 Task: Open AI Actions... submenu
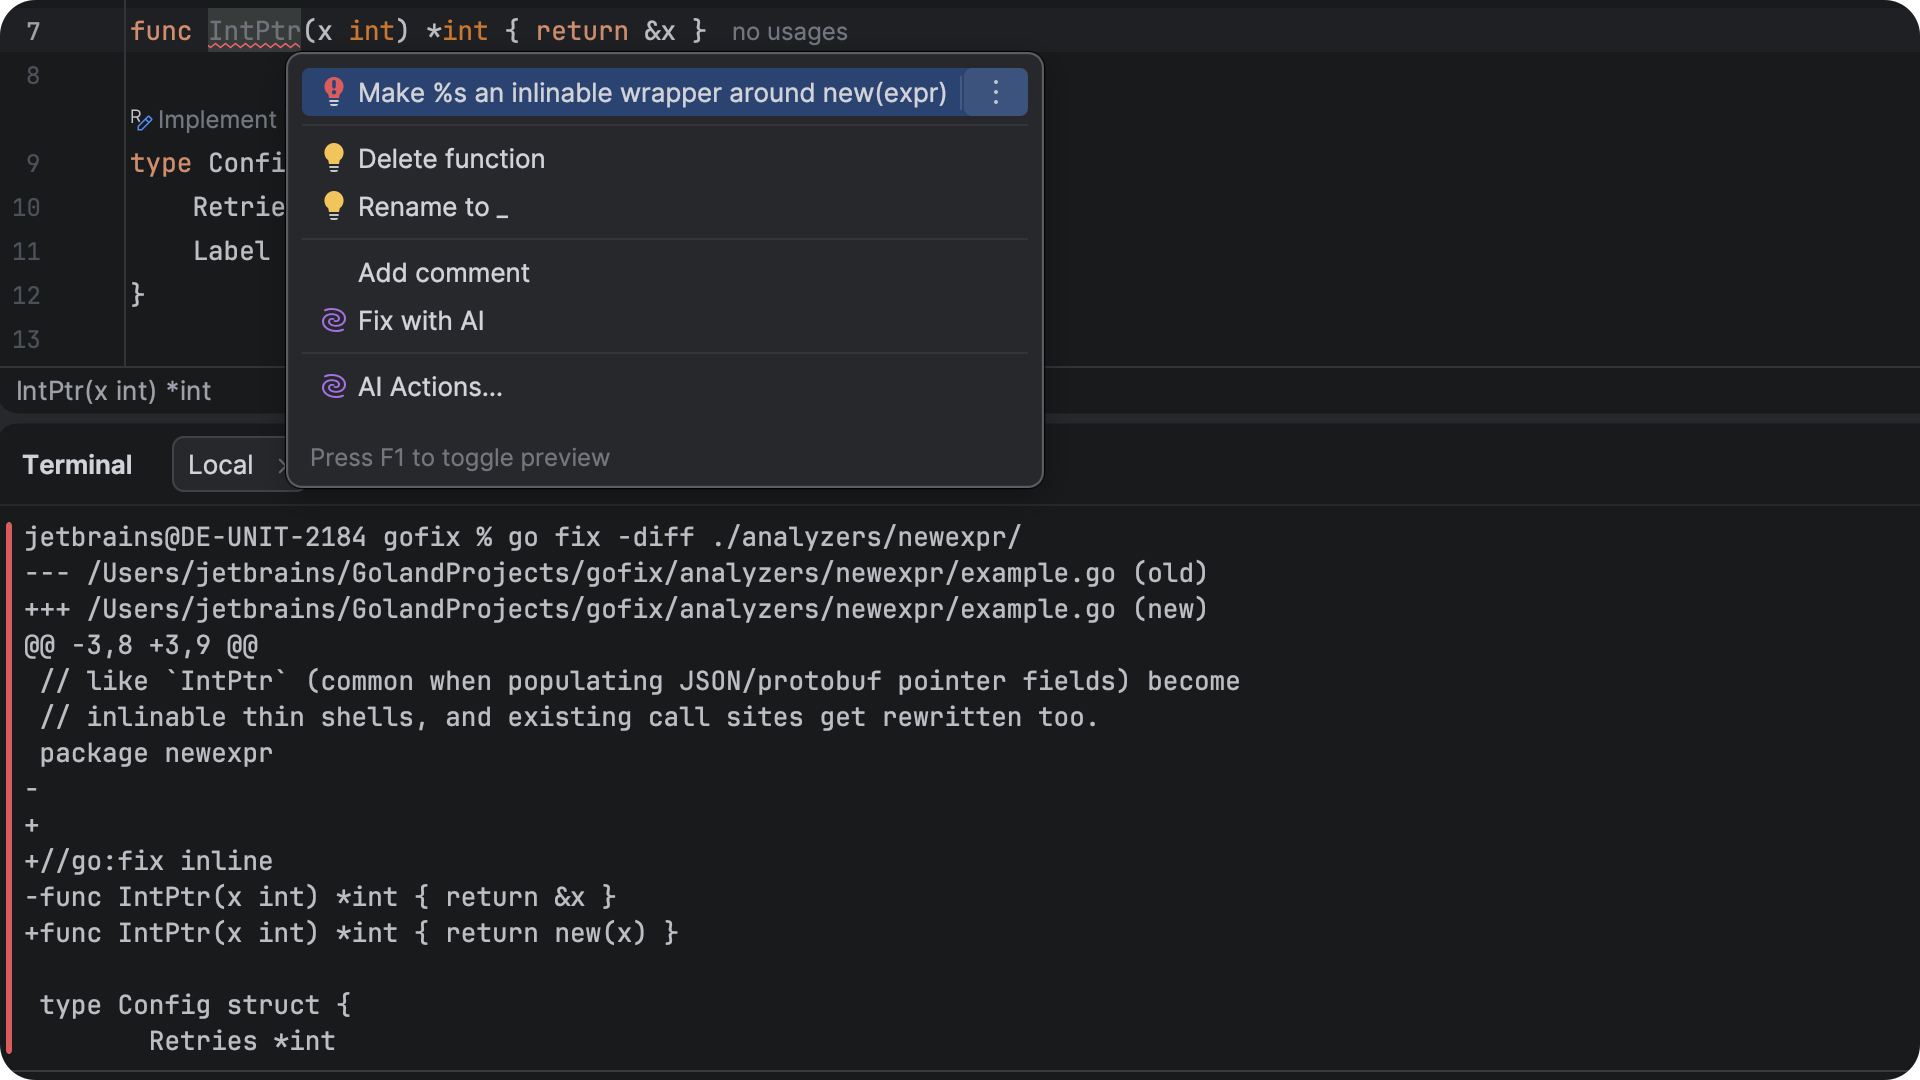tap(665, 386)
